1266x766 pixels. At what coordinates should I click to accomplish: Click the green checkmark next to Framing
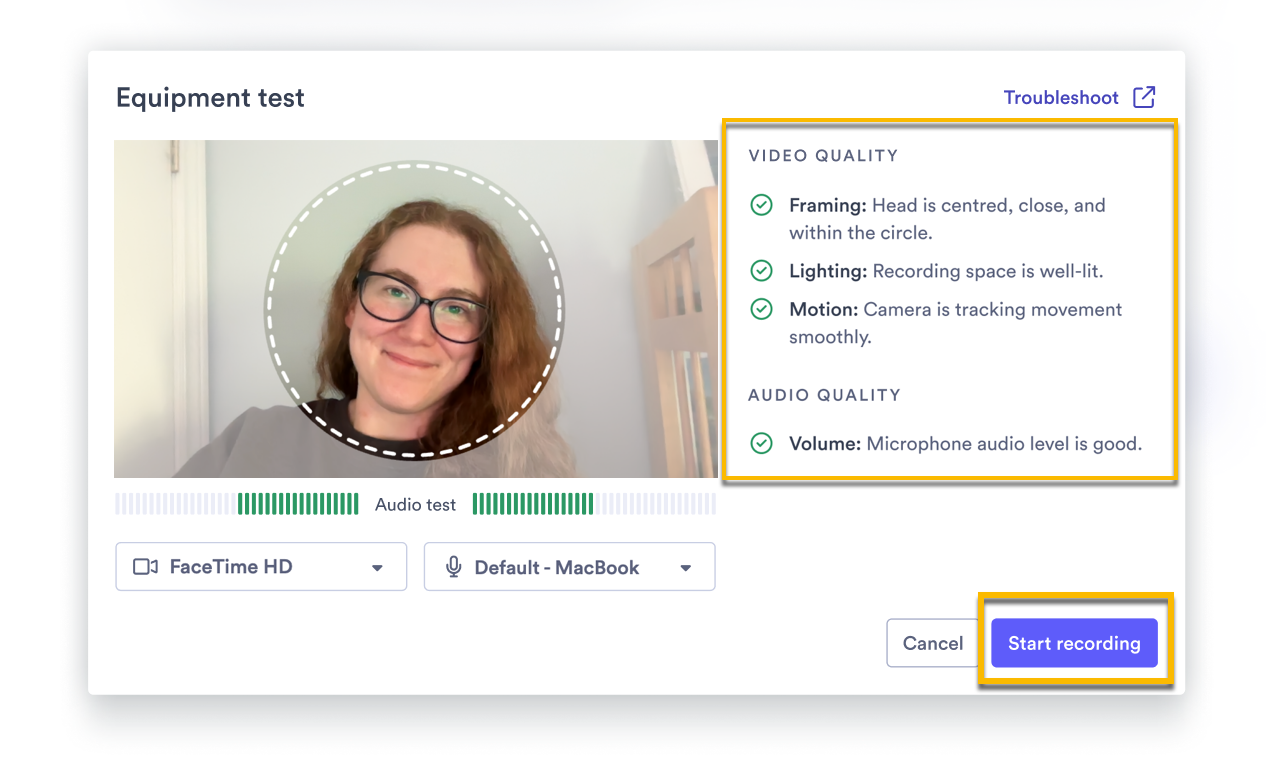[x=761, y=205]
